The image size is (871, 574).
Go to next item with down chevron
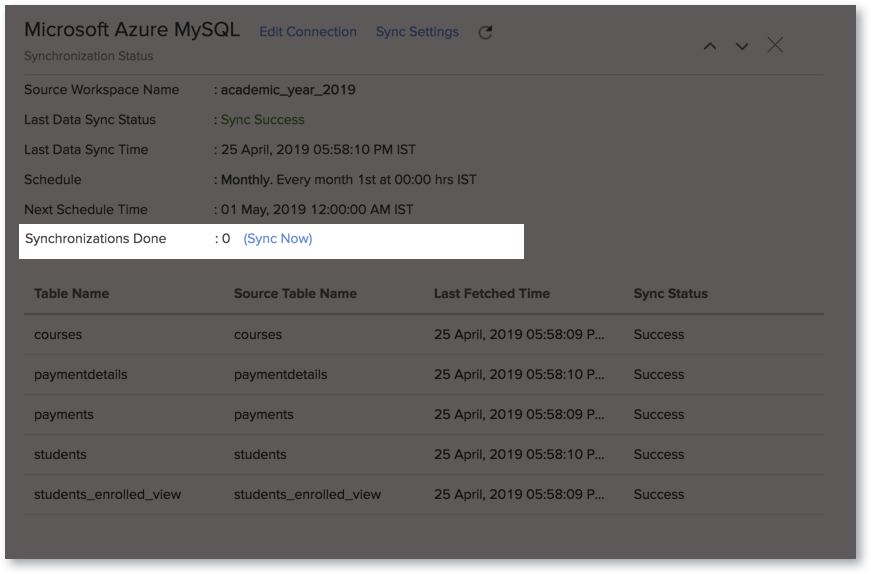742,46
